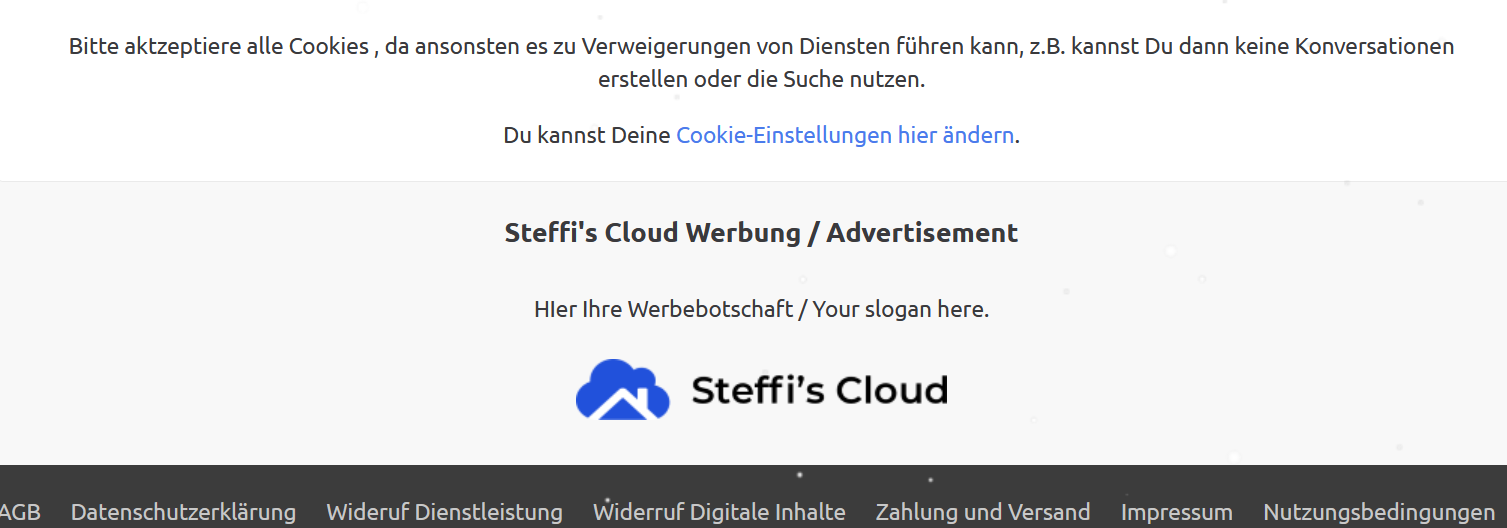Click the "HIer Ihre Werbebotschaft" text
The height and width of the screenshot is (528, 1507).
coord(663,309)
